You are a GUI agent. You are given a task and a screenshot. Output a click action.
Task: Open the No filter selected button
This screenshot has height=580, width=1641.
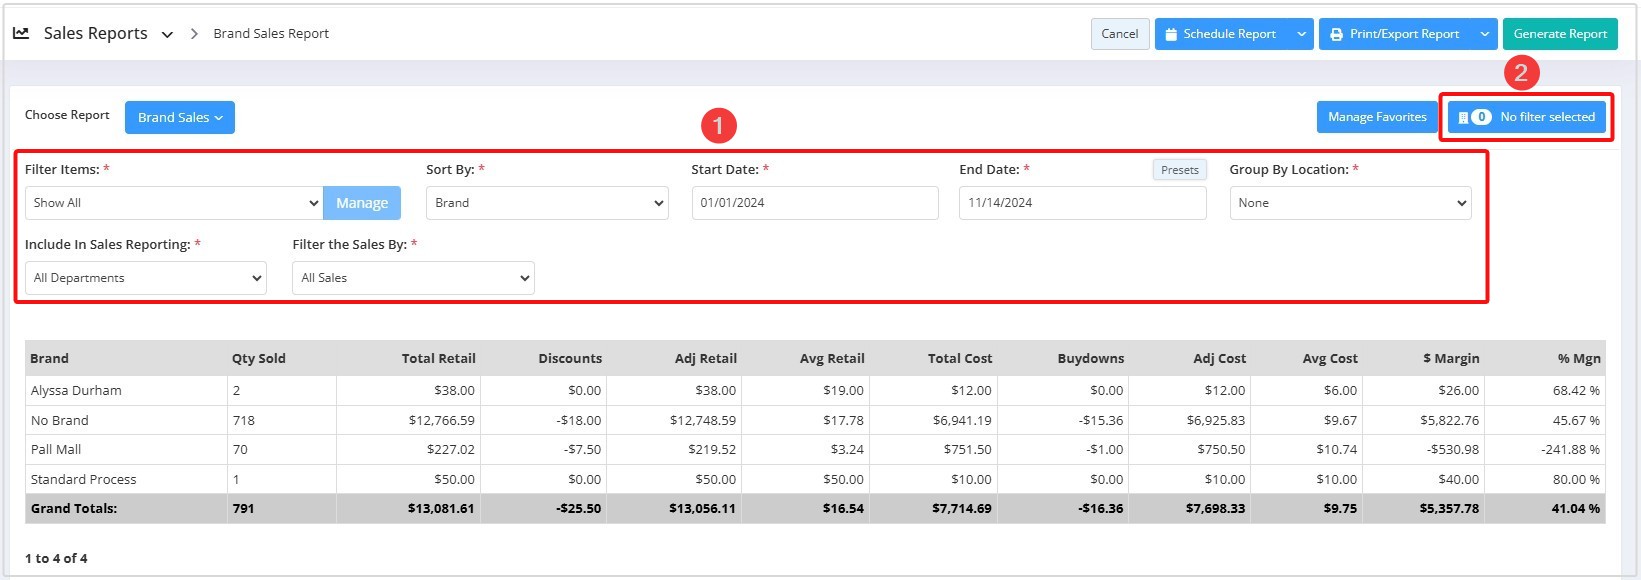[1527, 117]
